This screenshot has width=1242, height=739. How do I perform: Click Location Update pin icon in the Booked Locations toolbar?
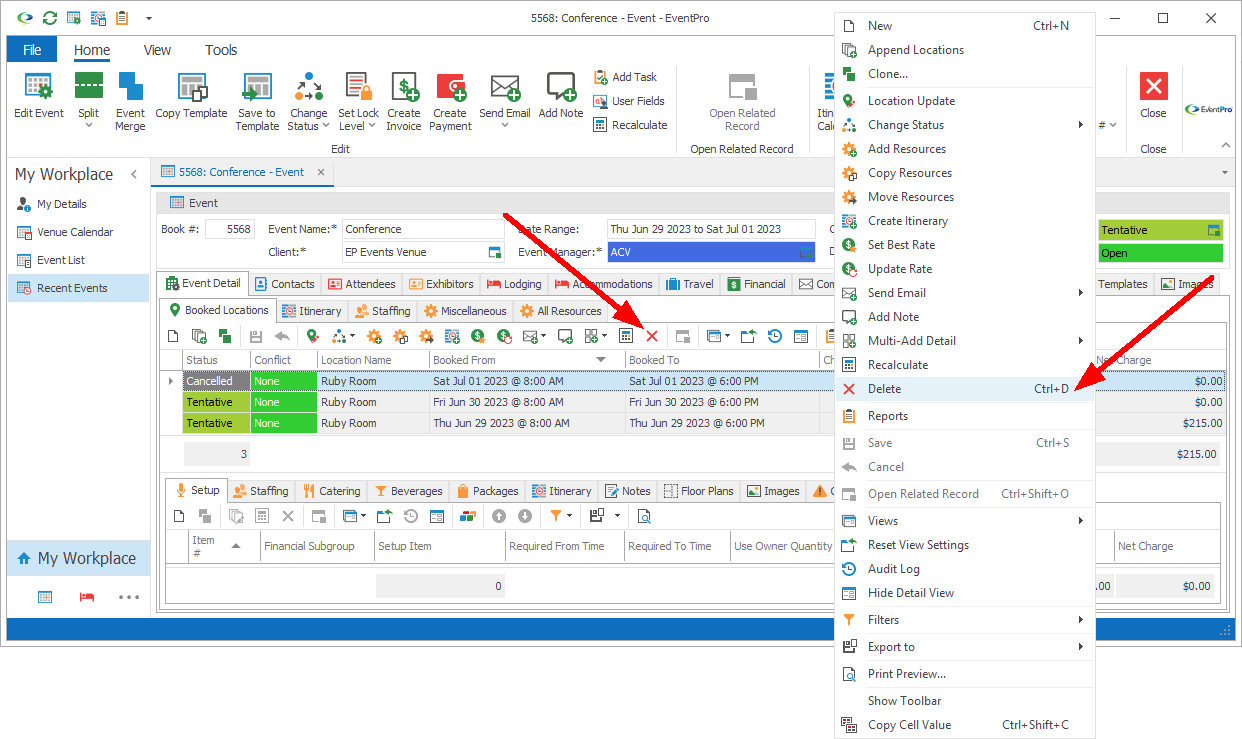click(312, 336)
